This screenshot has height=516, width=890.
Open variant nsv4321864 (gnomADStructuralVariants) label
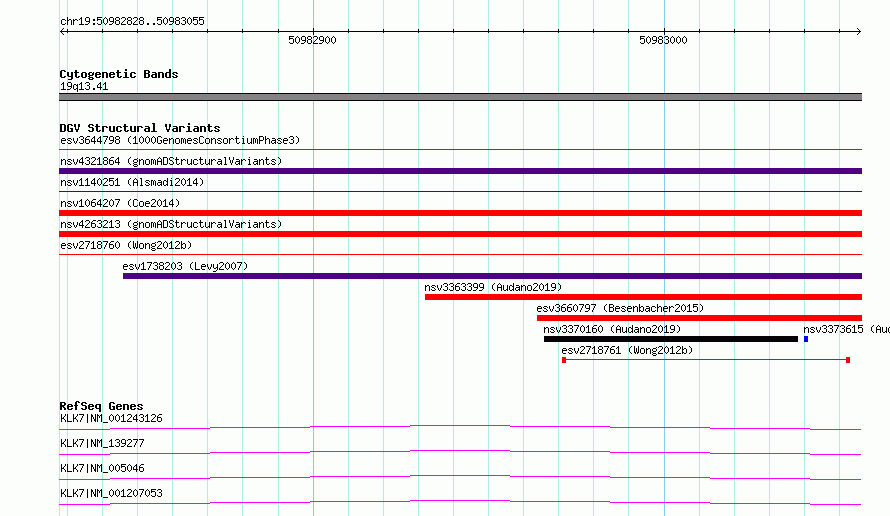click(x=171, y=161)
